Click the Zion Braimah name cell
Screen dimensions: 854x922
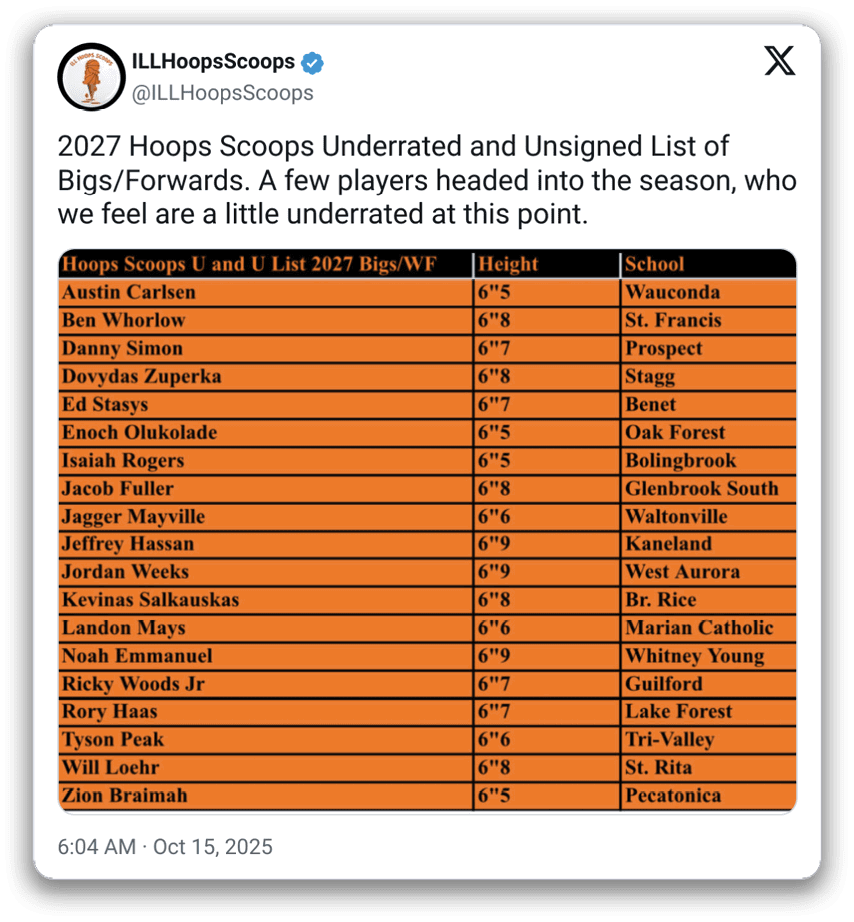coord(125,796)
